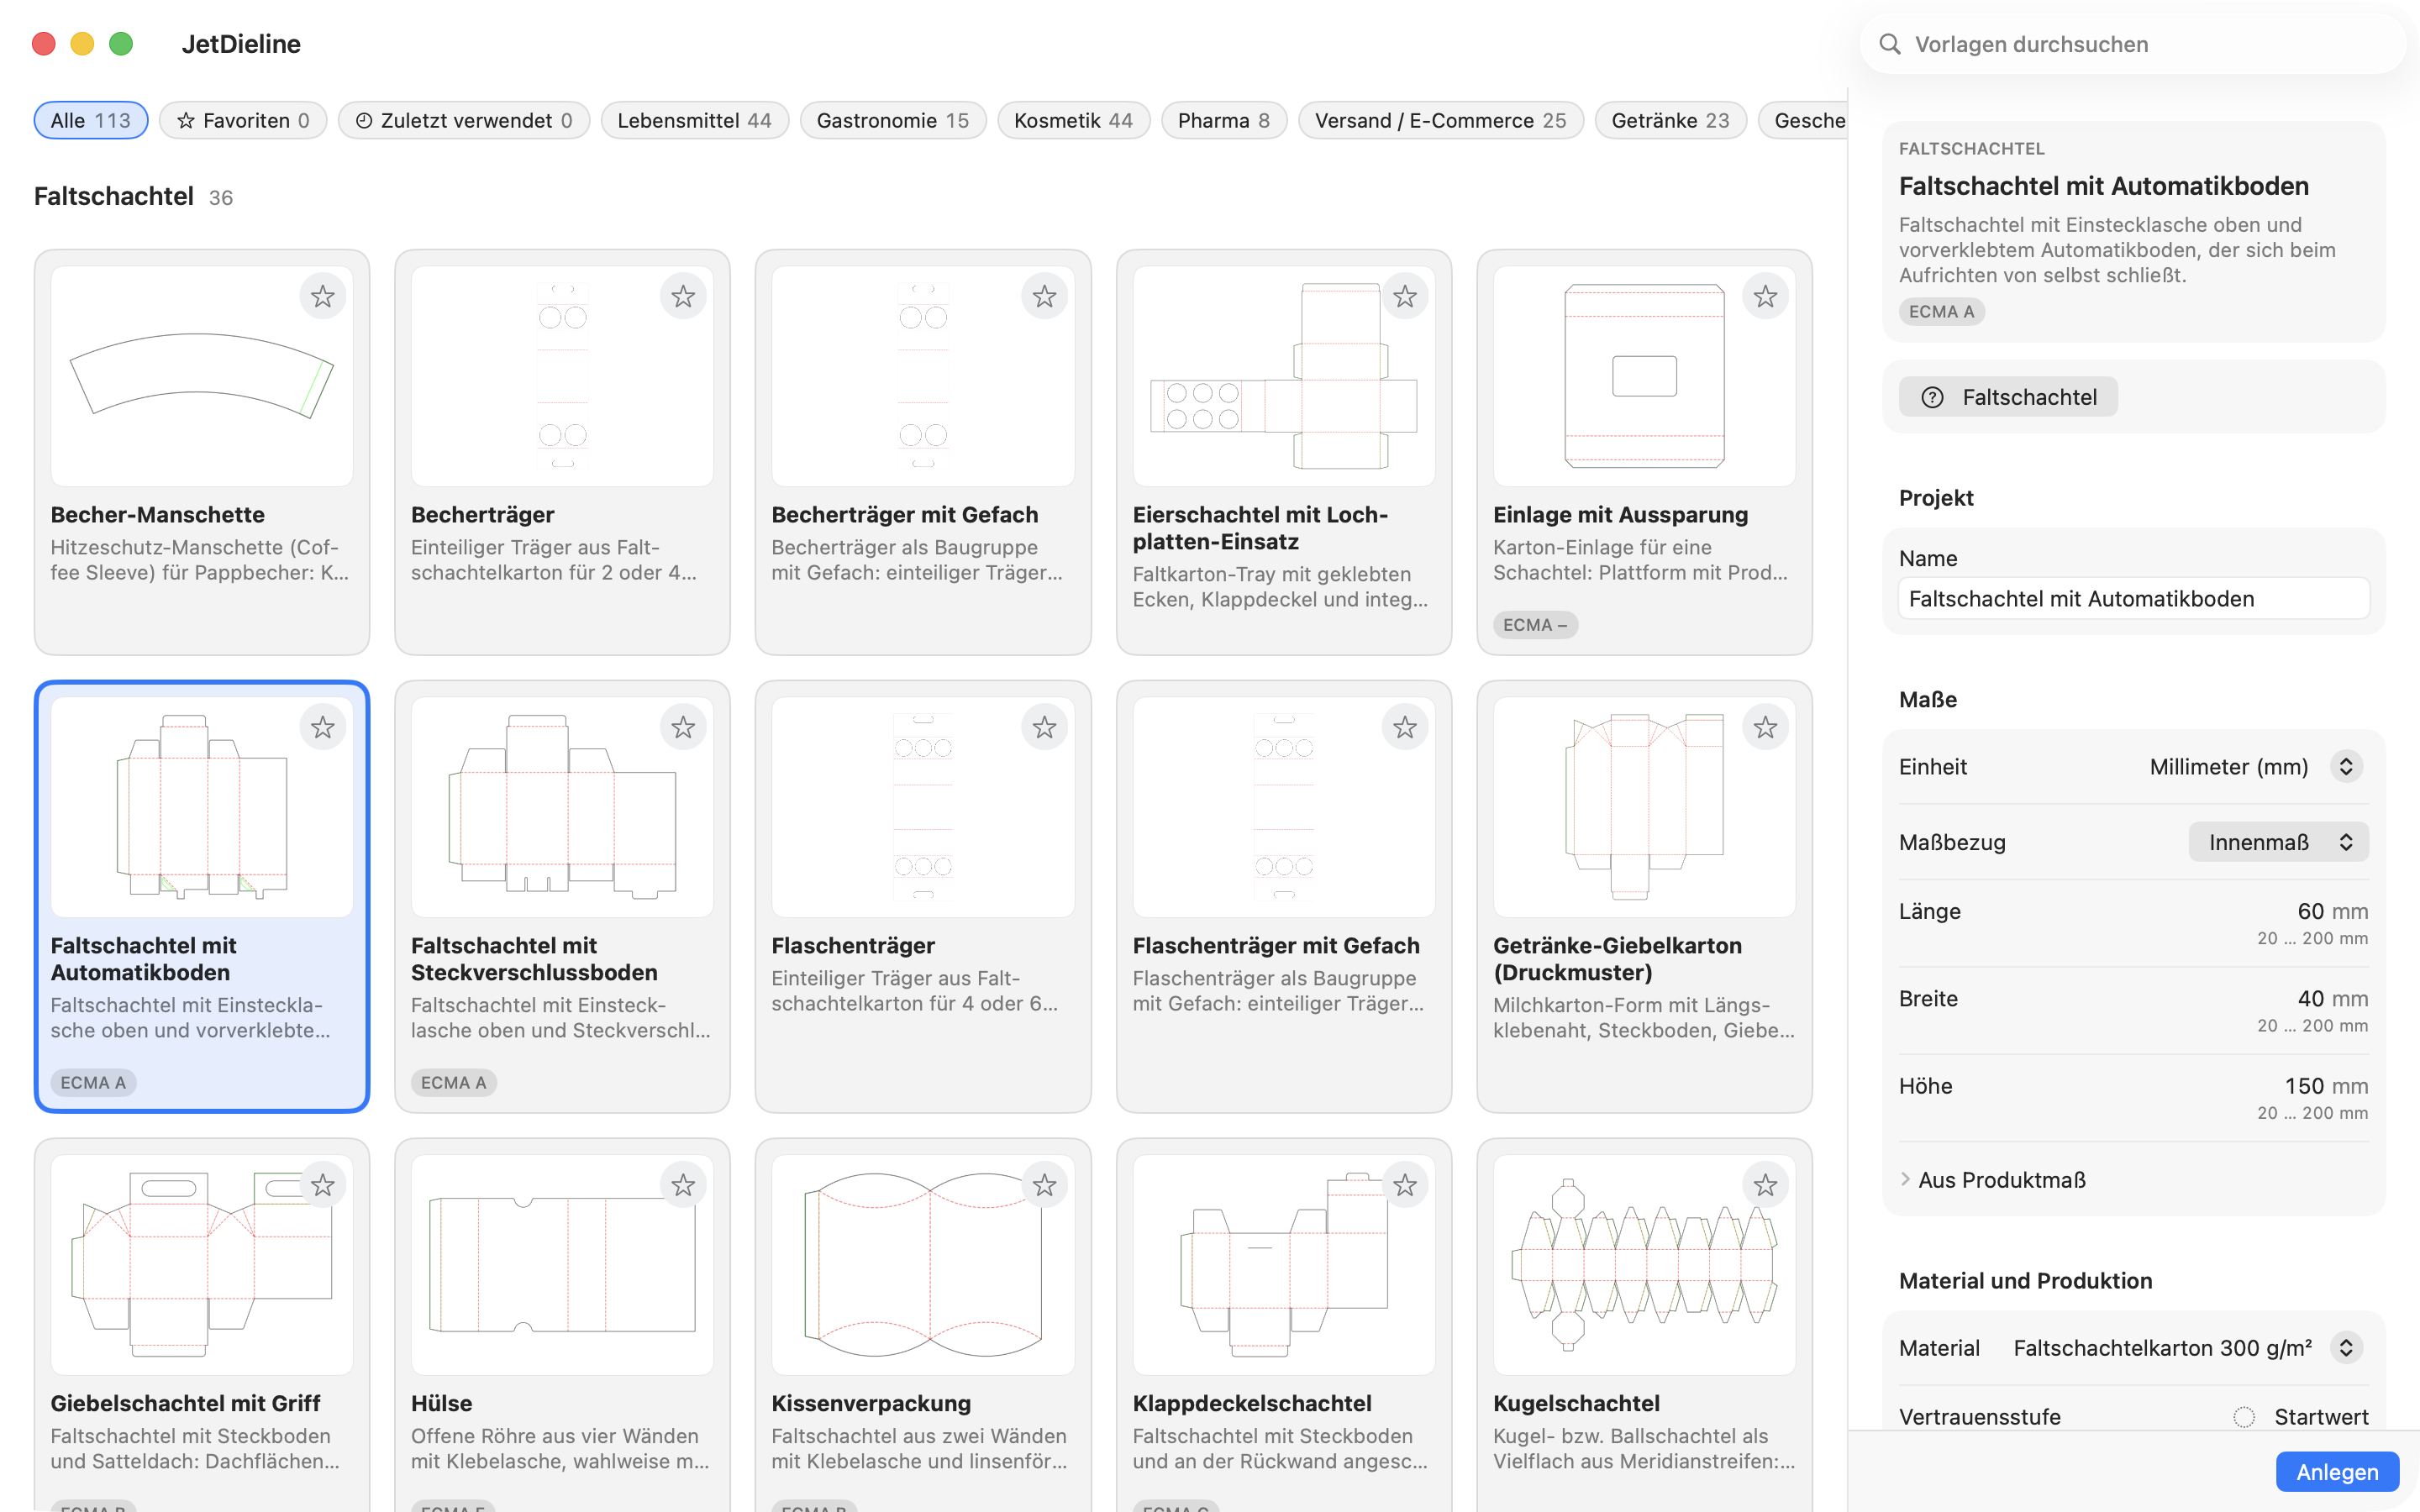The height and width of the screenshot is (1512, 2420).
Task: Show Pharma templates
Action: pos(1223,120)
